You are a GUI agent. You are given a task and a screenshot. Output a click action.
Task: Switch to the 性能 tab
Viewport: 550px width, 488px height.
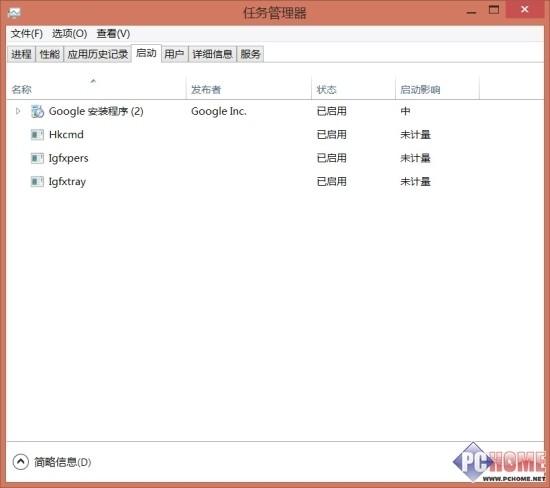tap(49, 54)
